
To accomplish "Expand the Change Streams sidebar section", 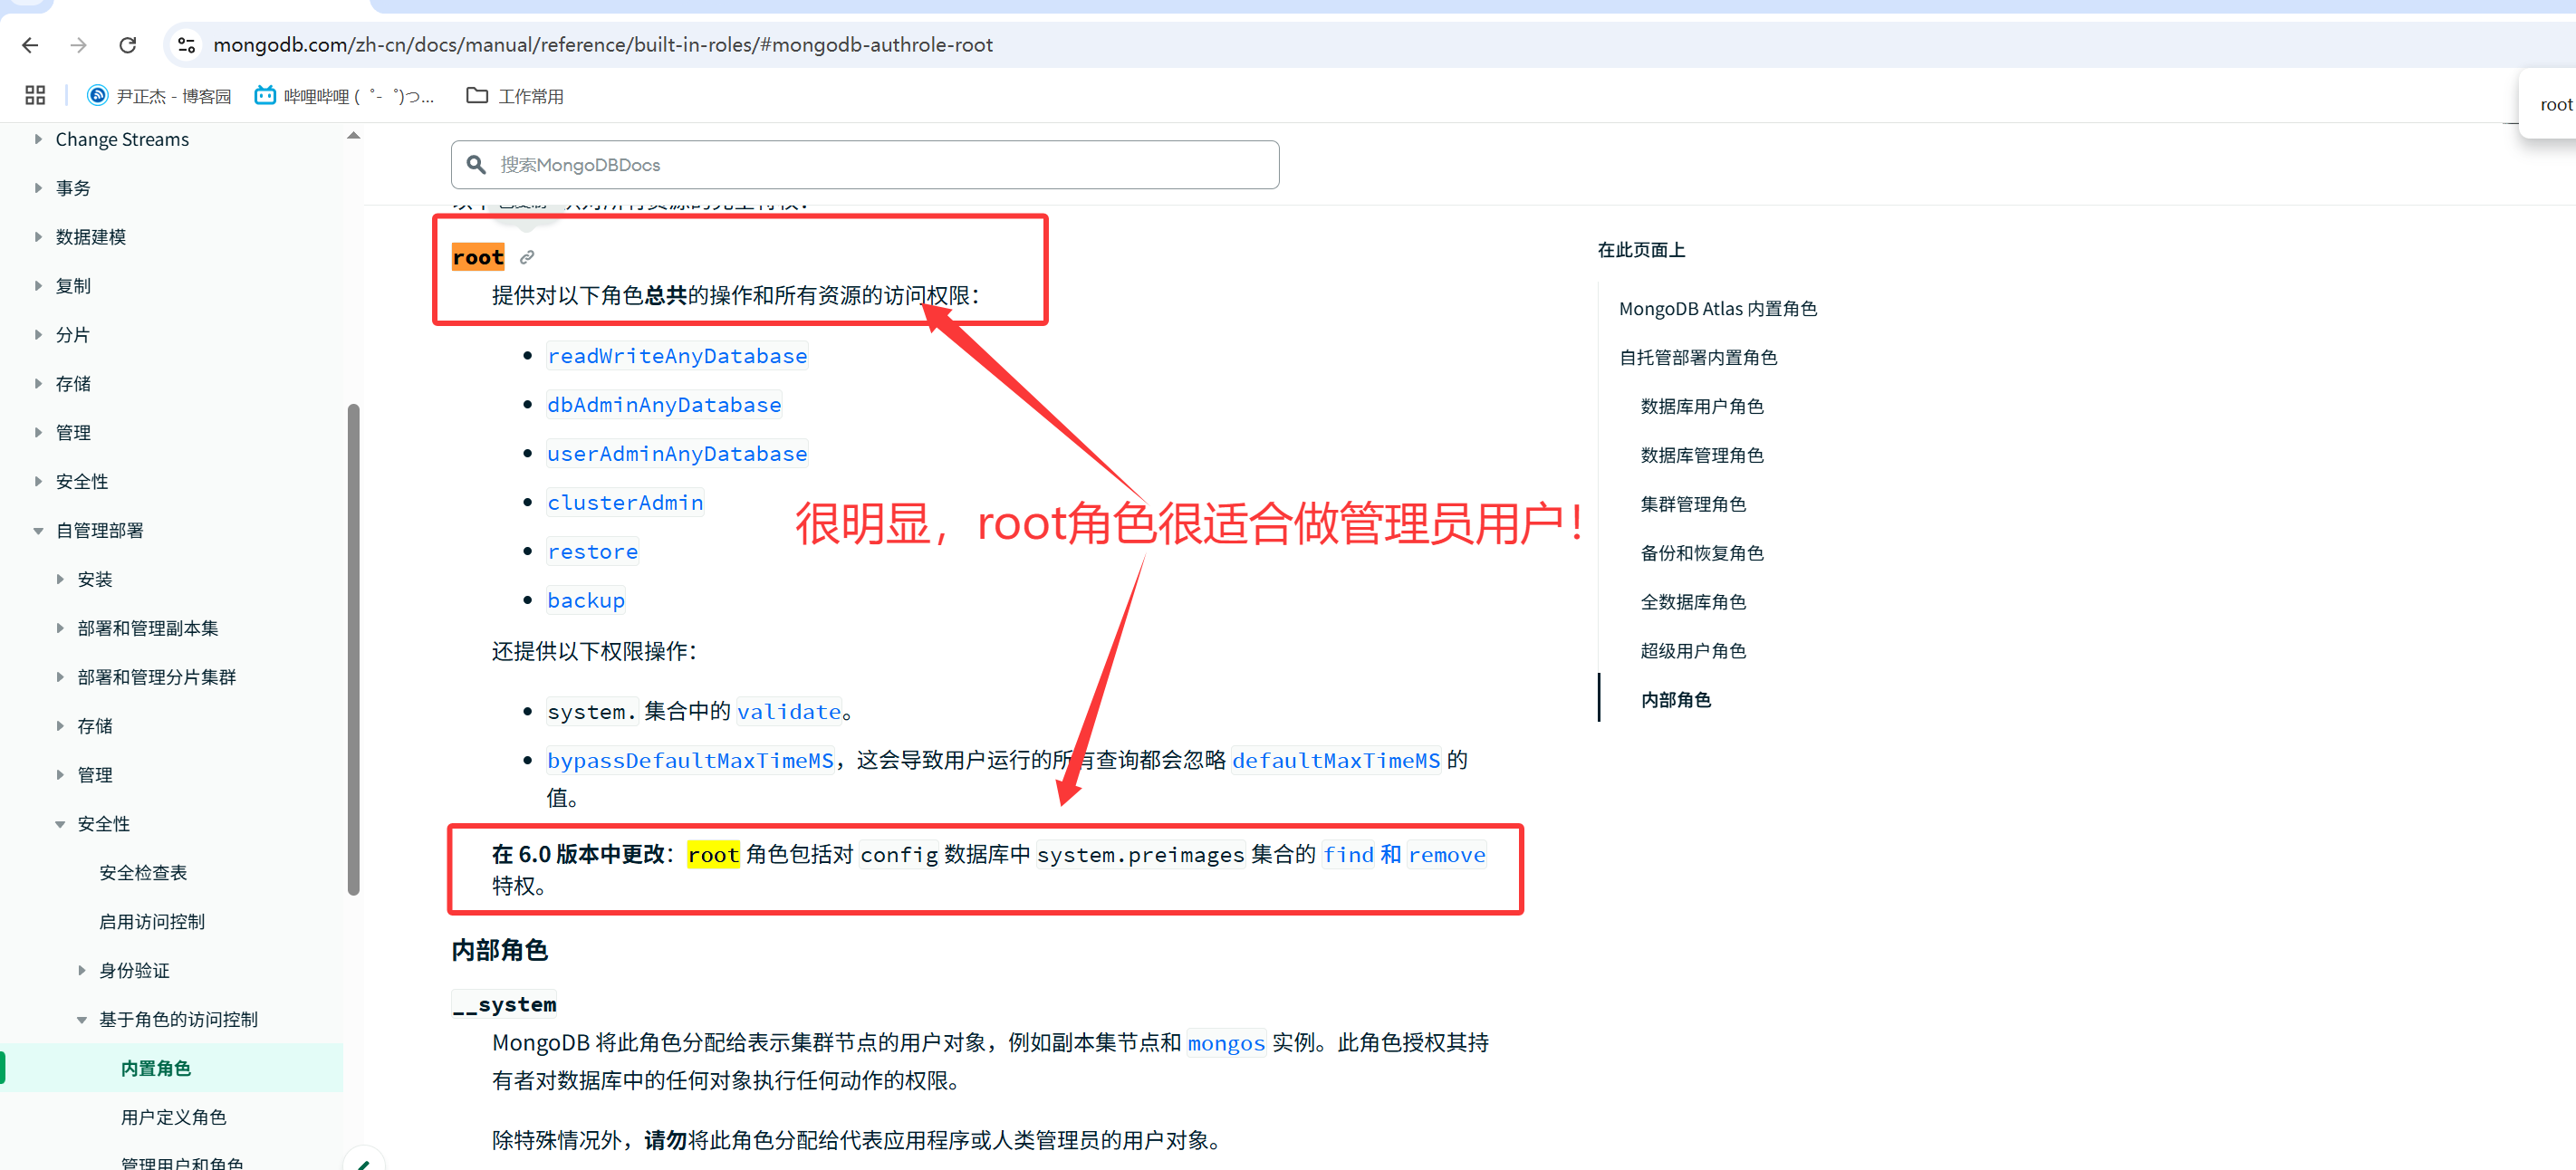I will [38, 139].
